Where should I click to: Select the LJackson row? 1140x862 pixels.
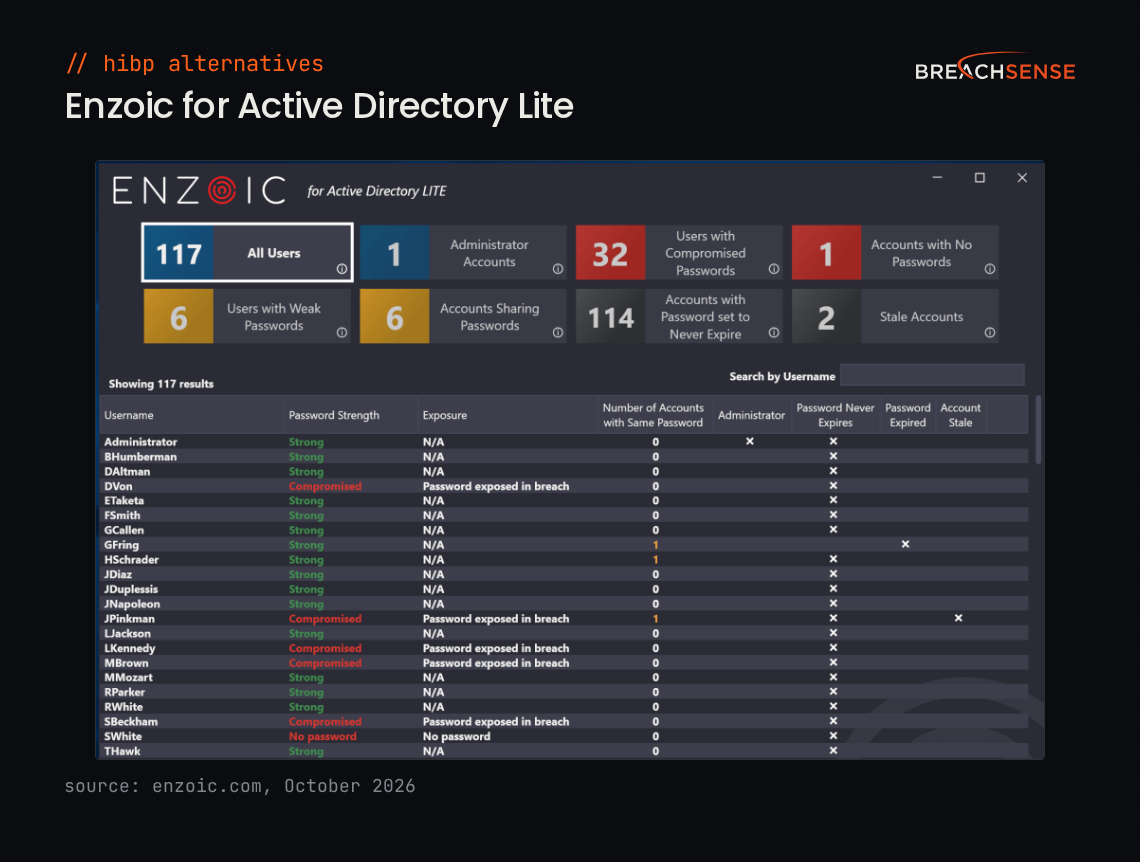563,633
